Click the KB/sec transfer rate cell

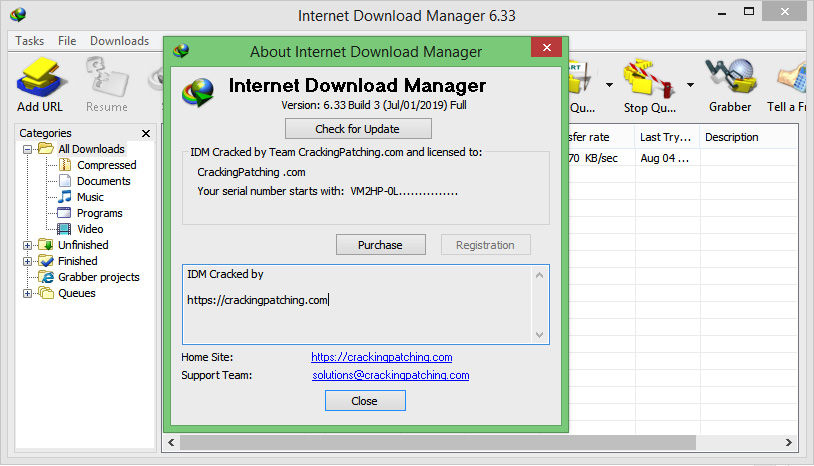point(593,158)
